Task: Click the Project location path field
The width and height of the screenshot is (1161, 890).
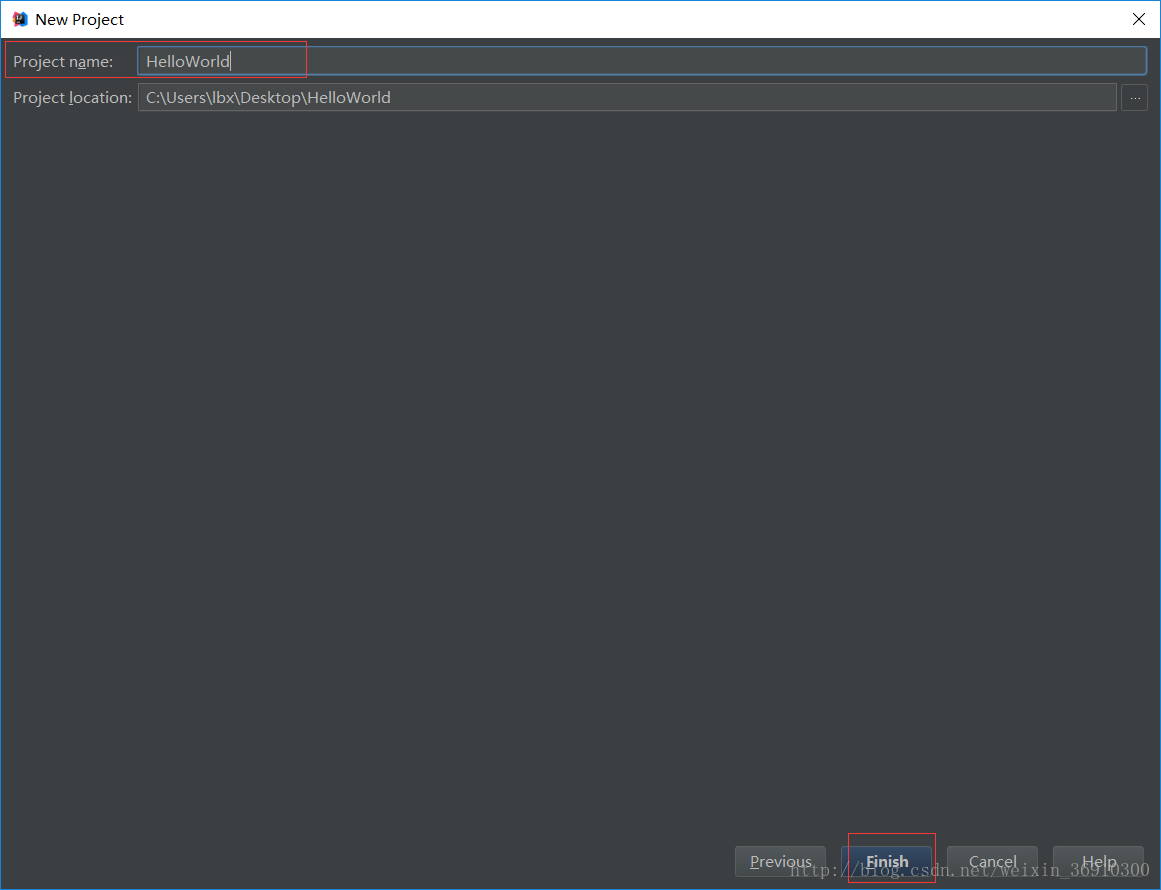Action: click(x=626, y=97)
